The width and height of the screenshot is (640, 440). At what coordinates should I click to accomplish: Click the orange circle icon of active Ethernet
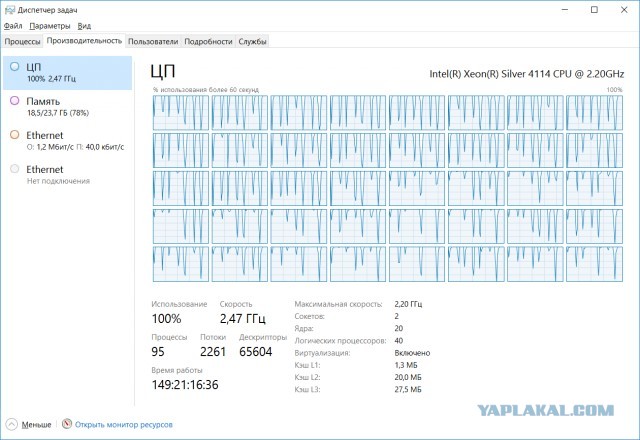[x=15, y=135]
